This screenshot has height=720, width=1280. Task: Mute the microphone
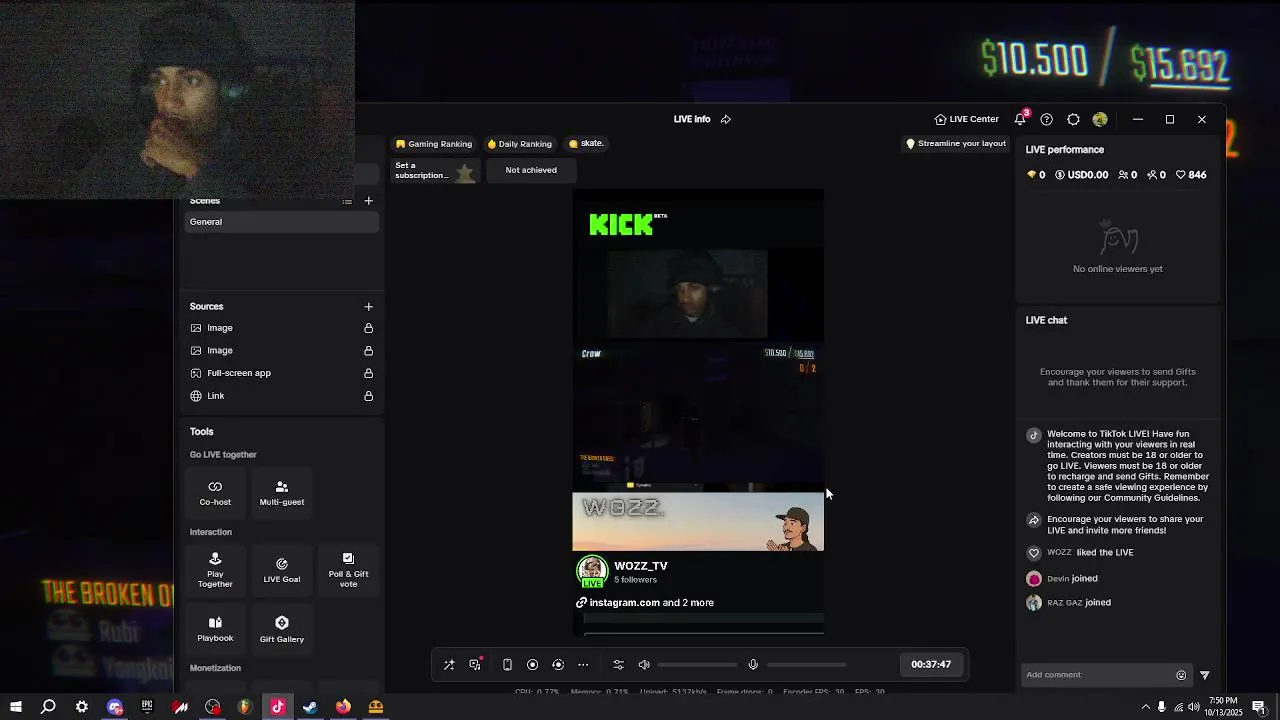753,665
